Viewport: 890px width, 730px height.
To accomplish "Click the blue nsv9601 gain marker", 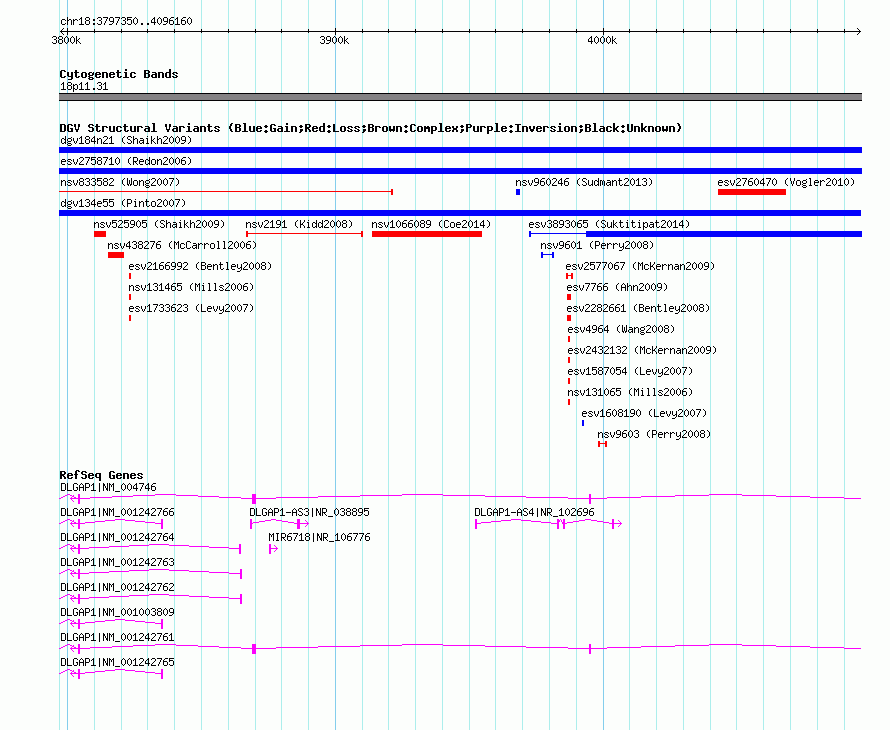I will (547, 255).
